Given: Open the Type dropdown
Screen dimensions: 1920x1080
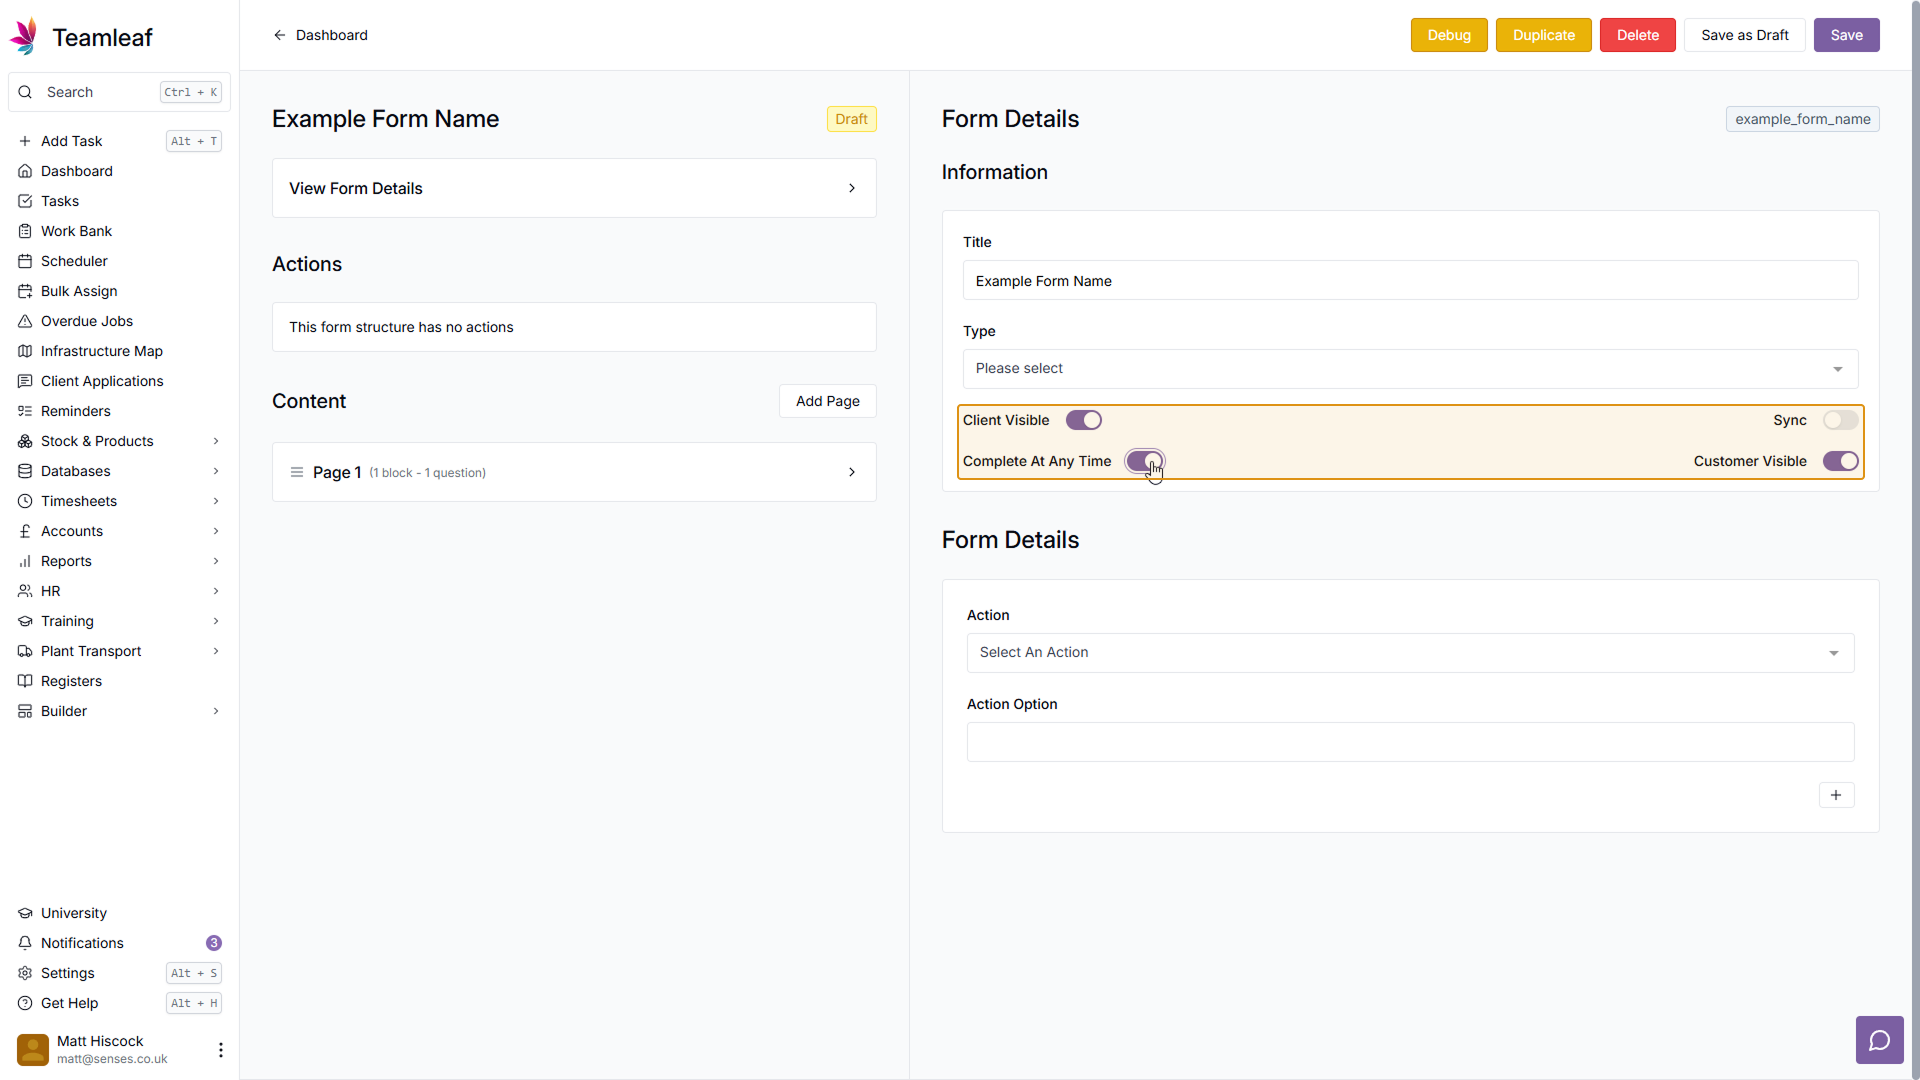Looking at the screenshot, I should pyautogui.click(x=1410, y=369).
